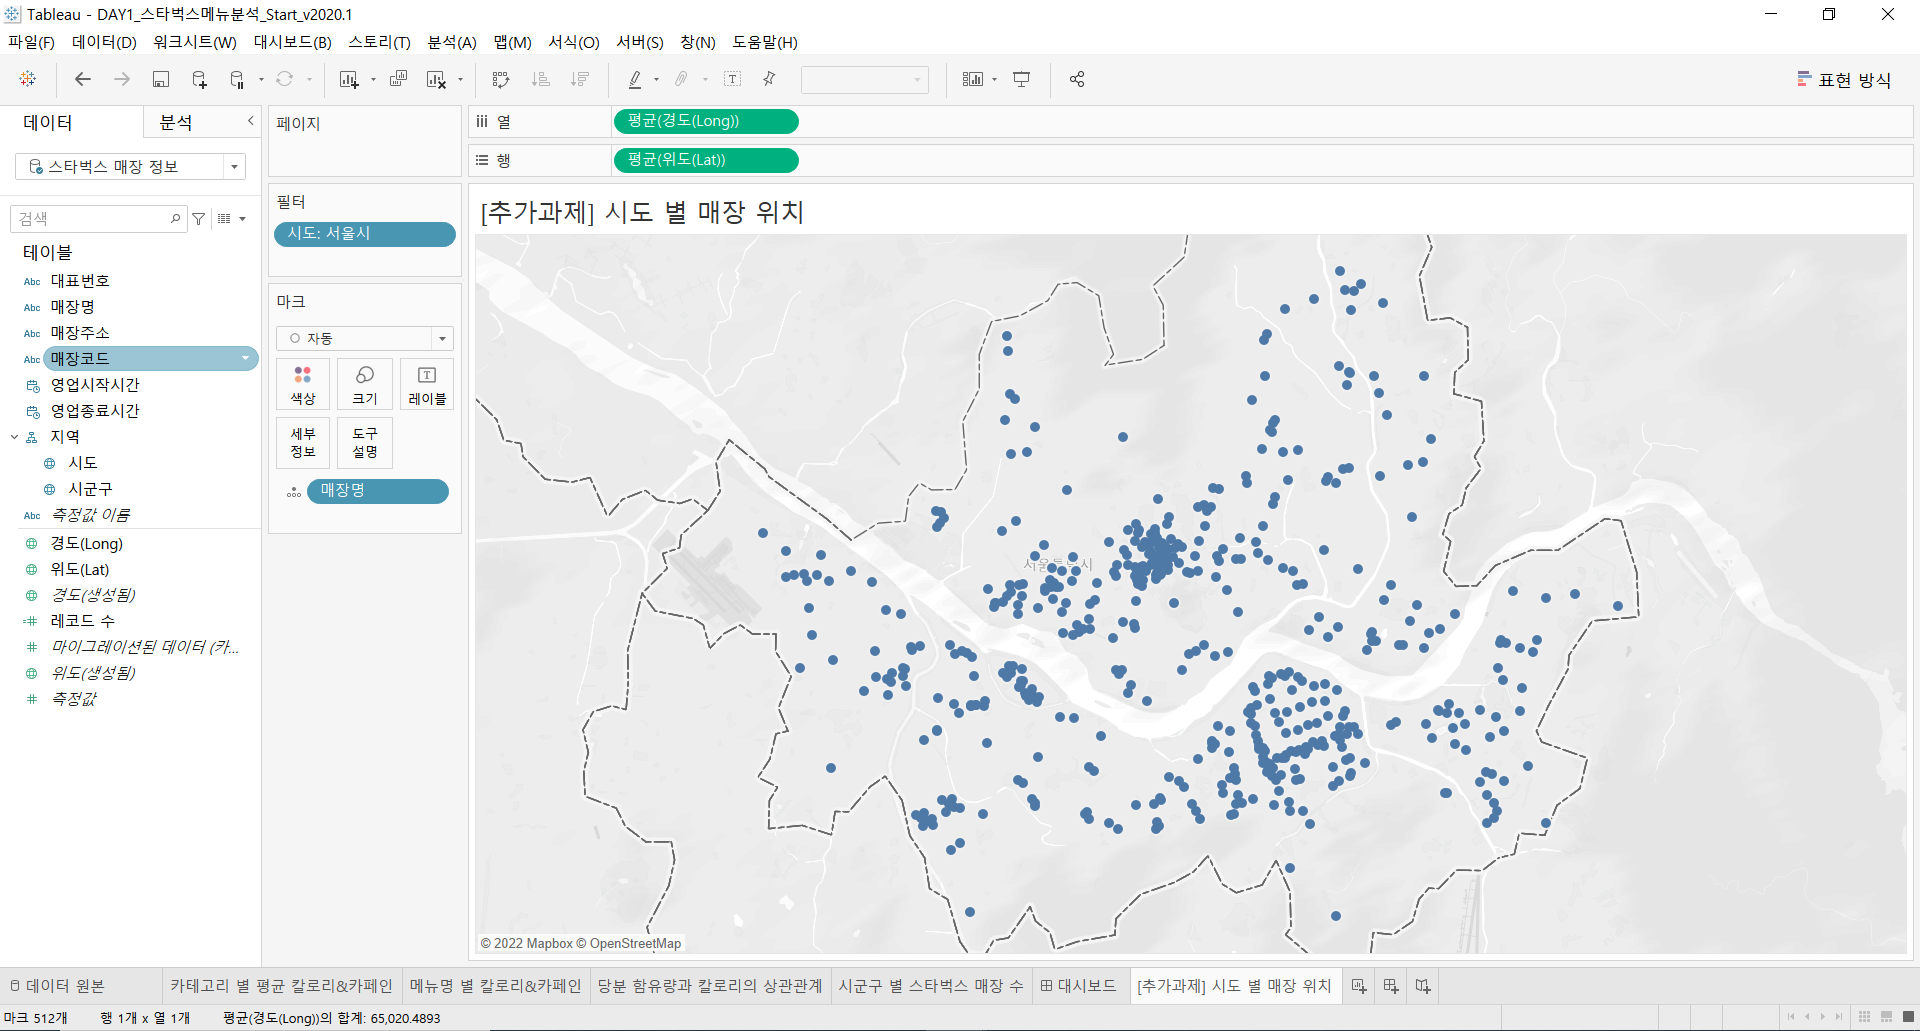Screen dimensions: 1920x1031
Task: Share workbook with others icon
Action: pyautogui.click(x=1077, y=79)
